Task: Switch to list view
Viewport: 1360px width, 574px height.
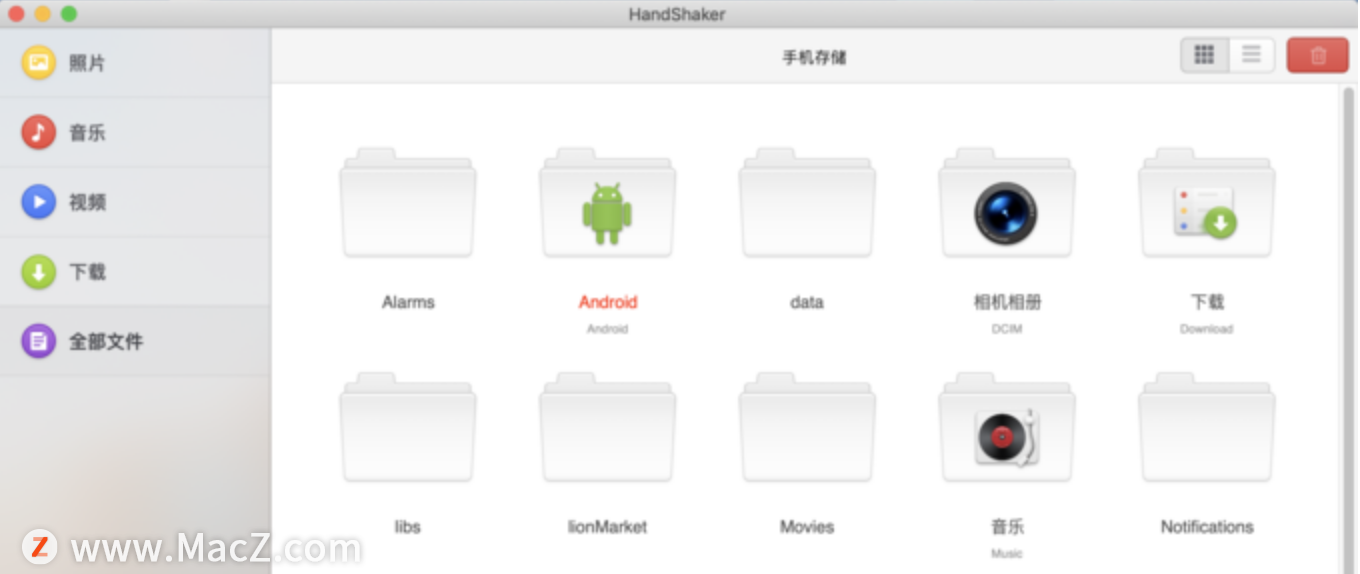Action: click(1251, 55)
